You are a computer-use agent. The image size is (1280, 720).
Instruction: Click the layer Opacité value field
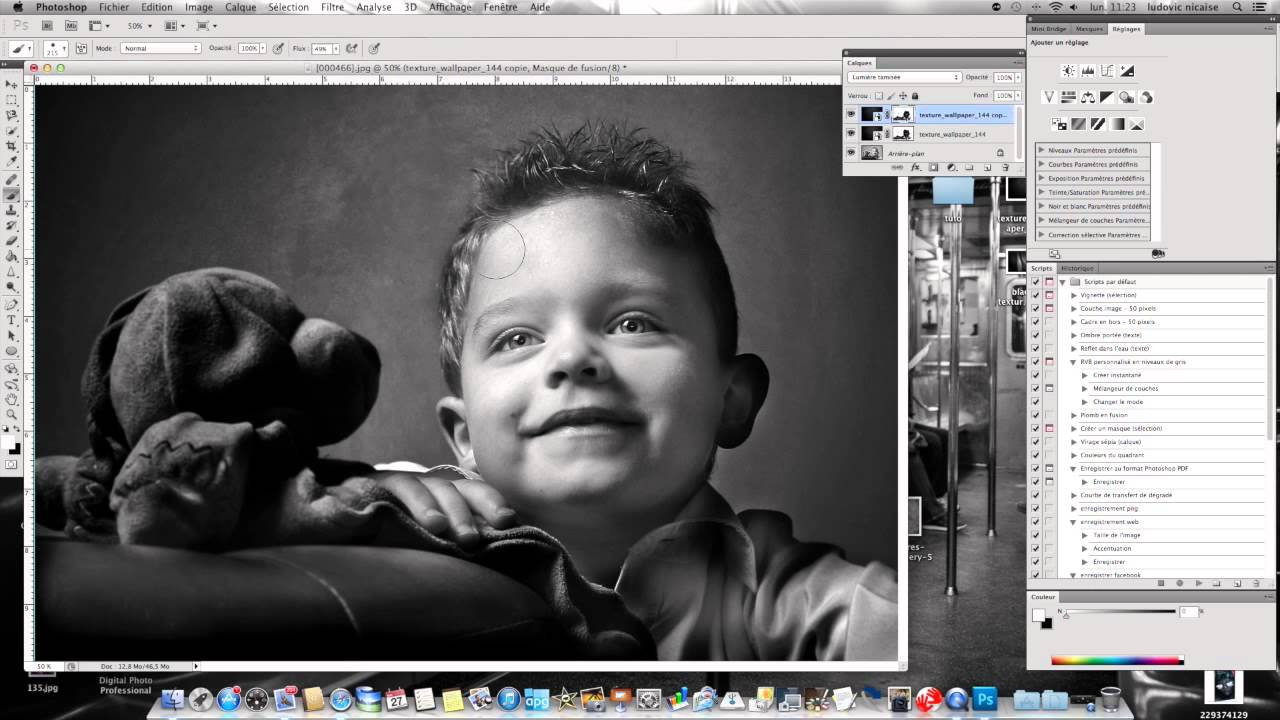[1004, 77]
